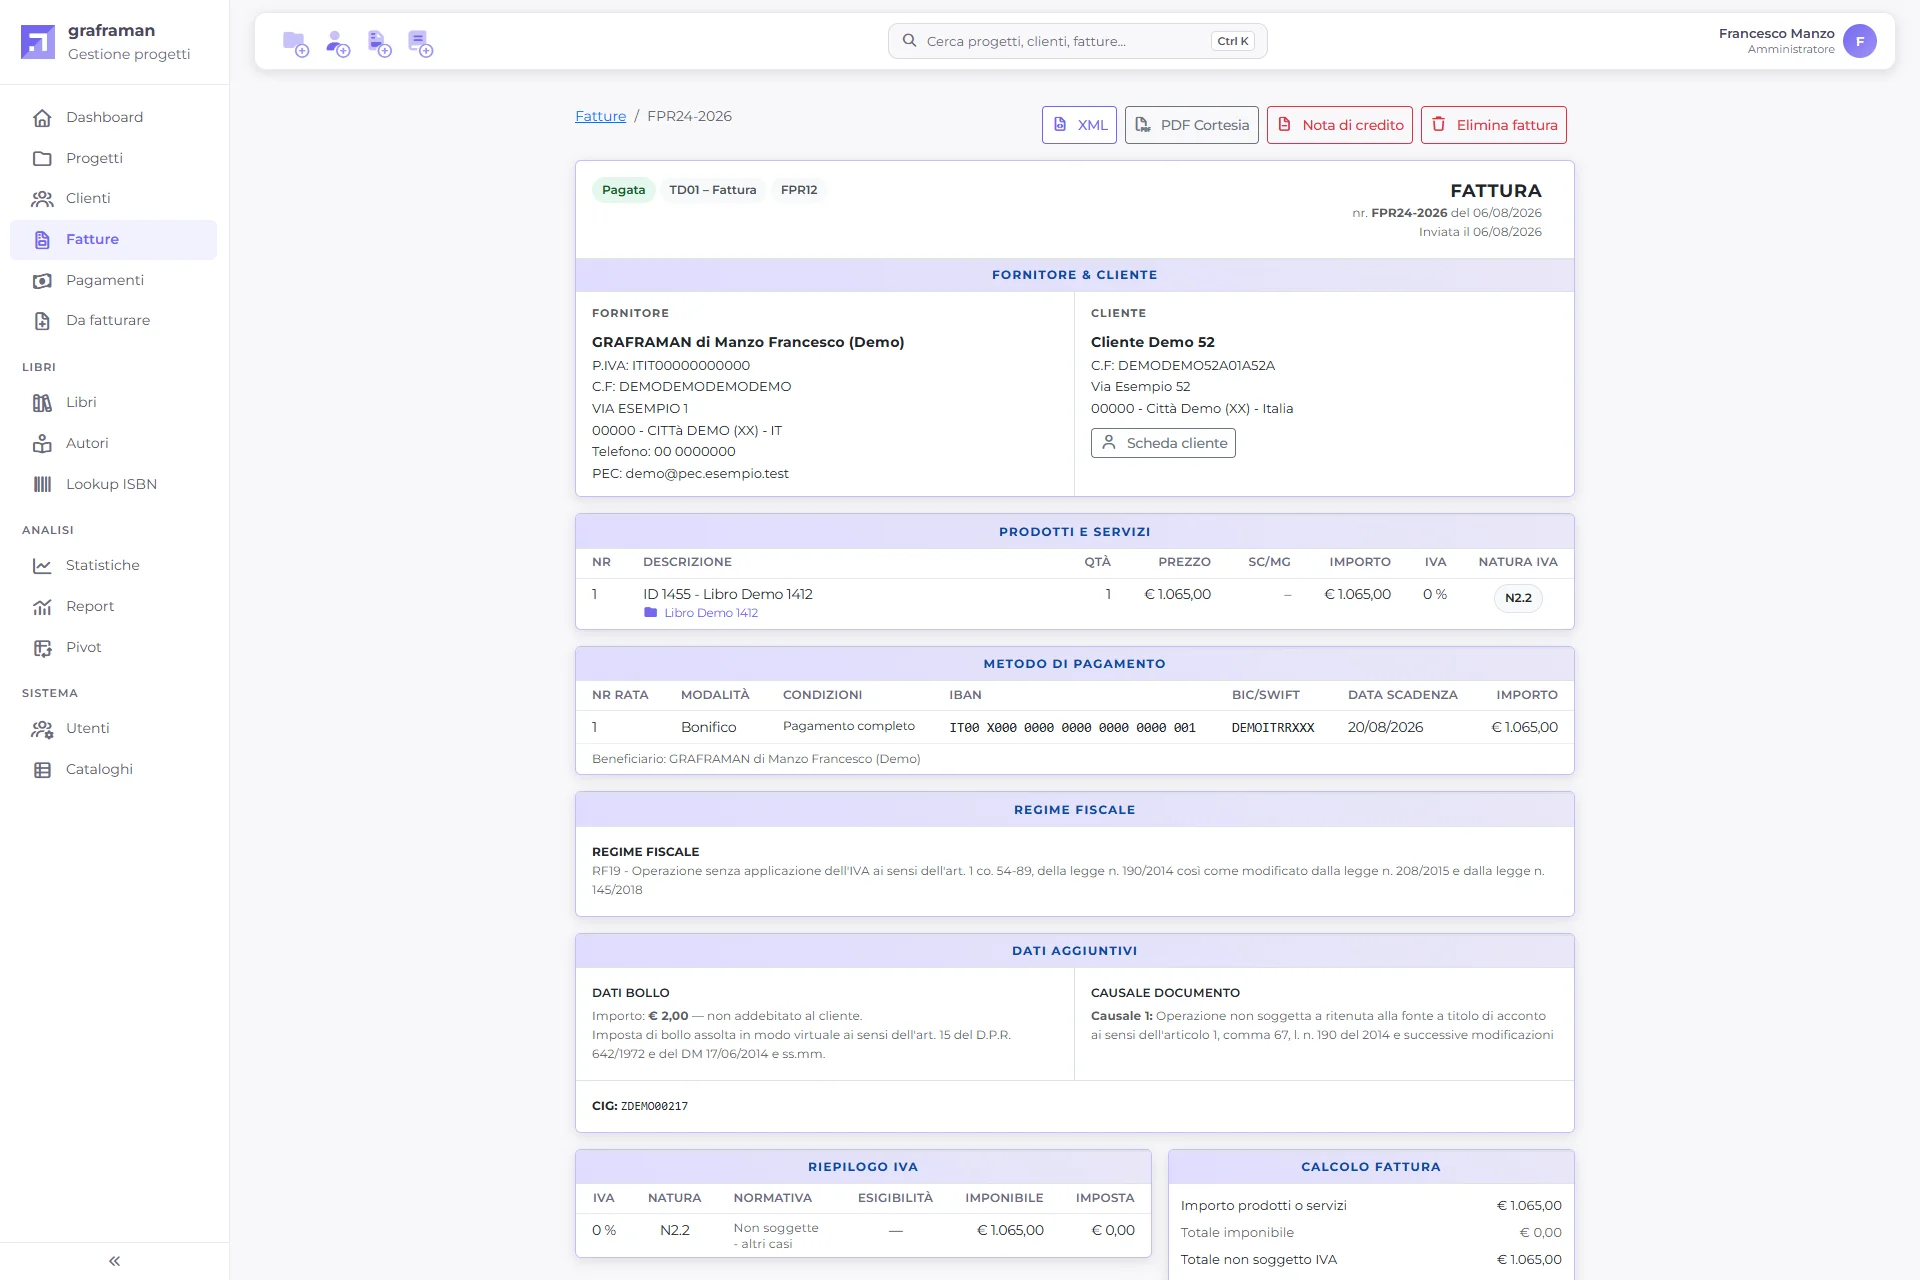Click the graframan logo icon
The image size is (1920, 1280).
pos(38,42)
